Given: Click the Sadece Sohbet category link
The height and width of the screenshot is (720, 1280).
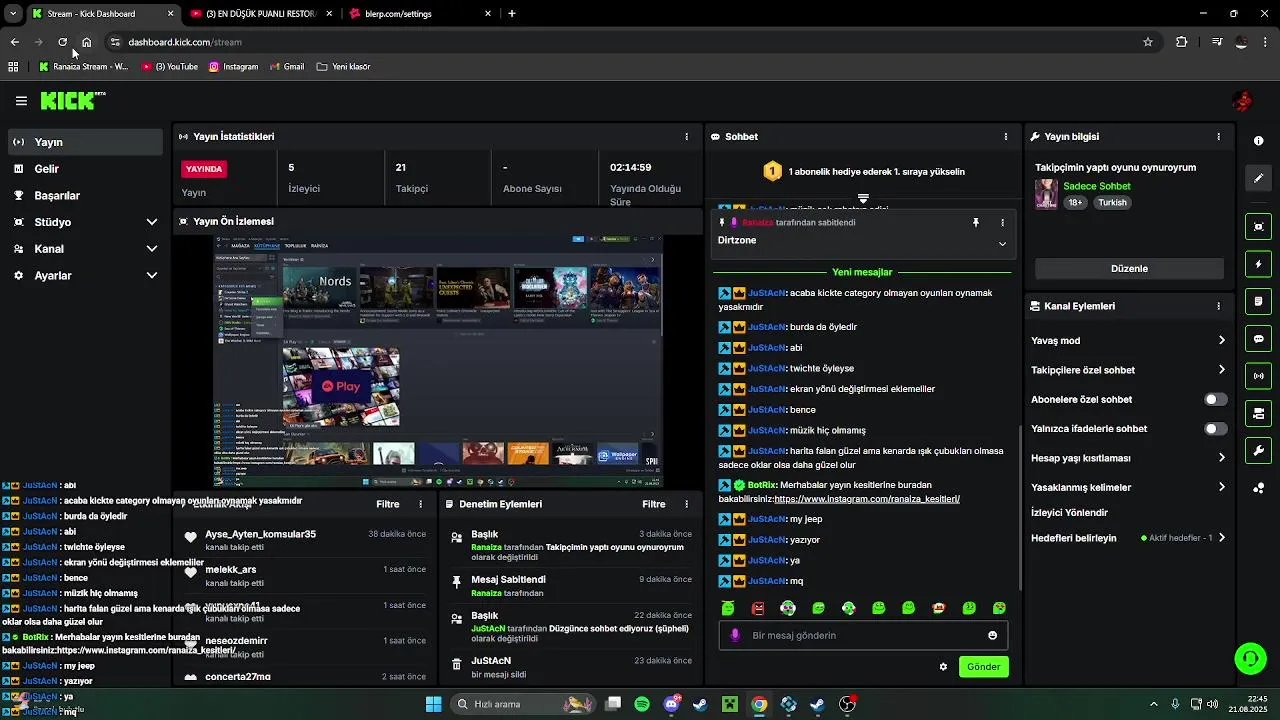Looking at the screenshot, I should pos(1097,186).
